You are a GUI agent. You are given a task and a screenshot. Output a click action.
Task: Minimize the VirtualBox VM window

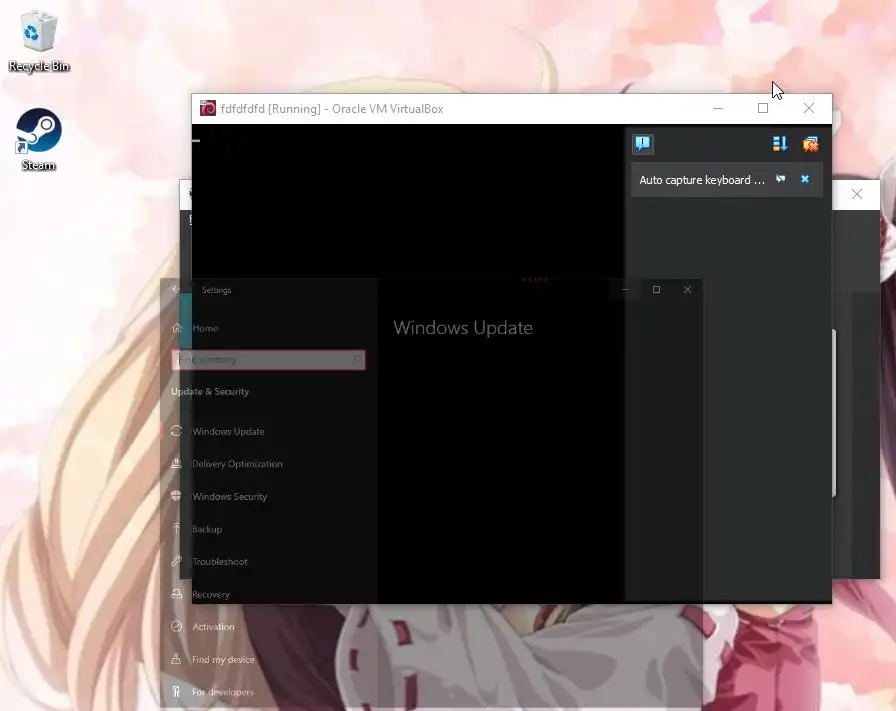(x=718, y=108)
